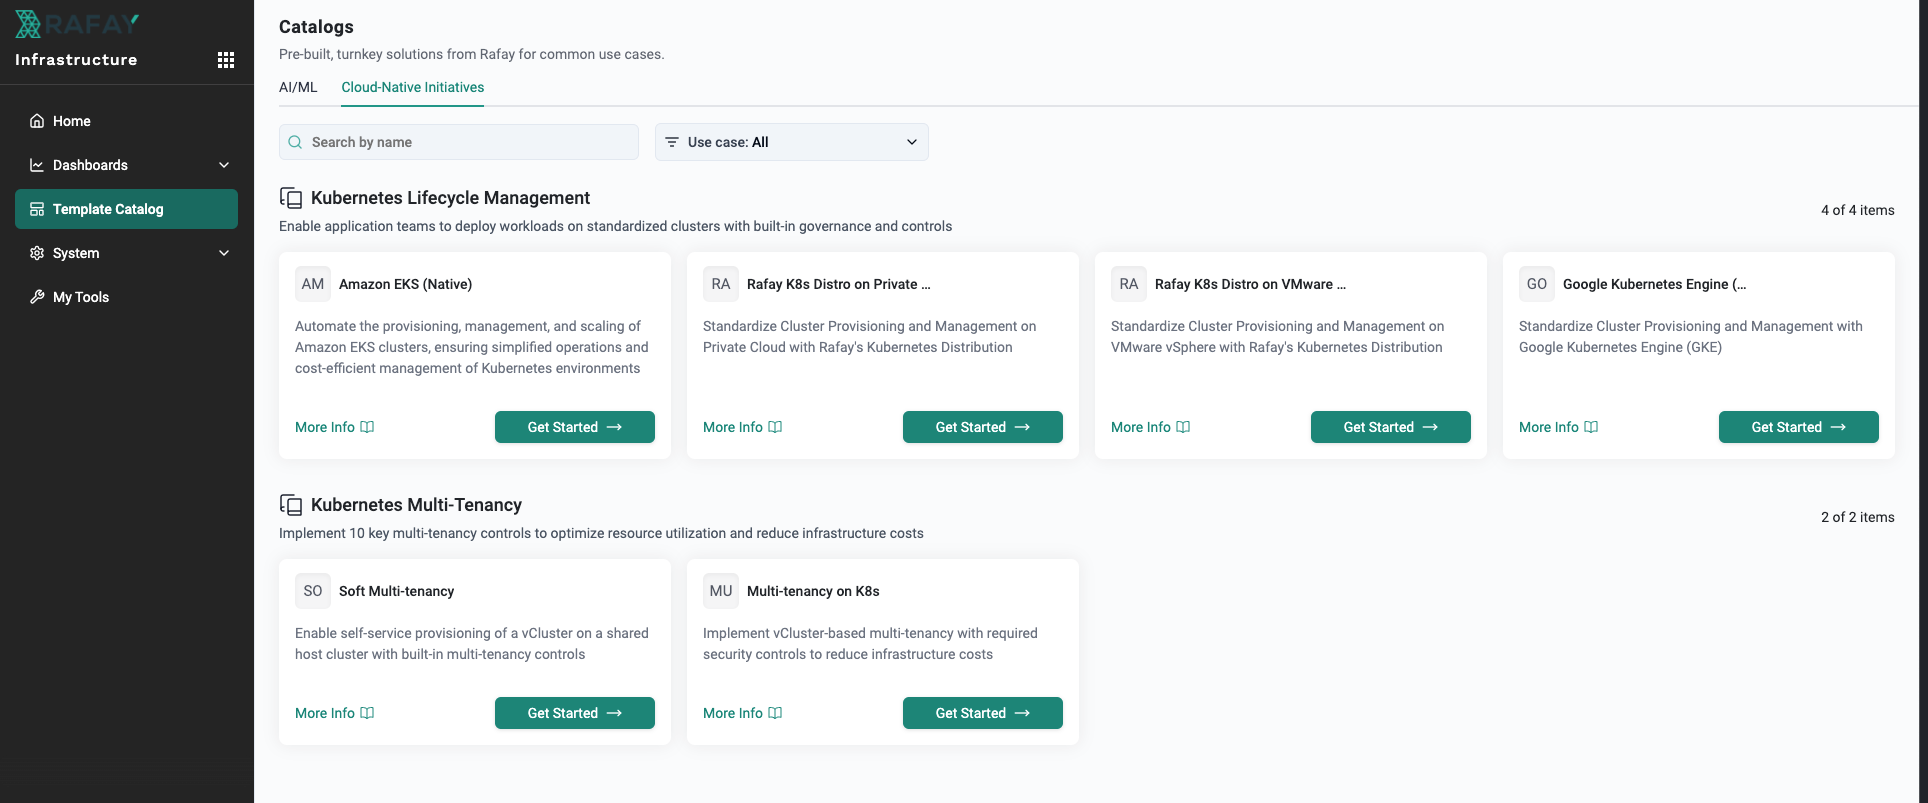Viewport: 1928px width, 803px height.
Task: Click book icon beside Amazon EKS More Info
Action: (367, 427)
